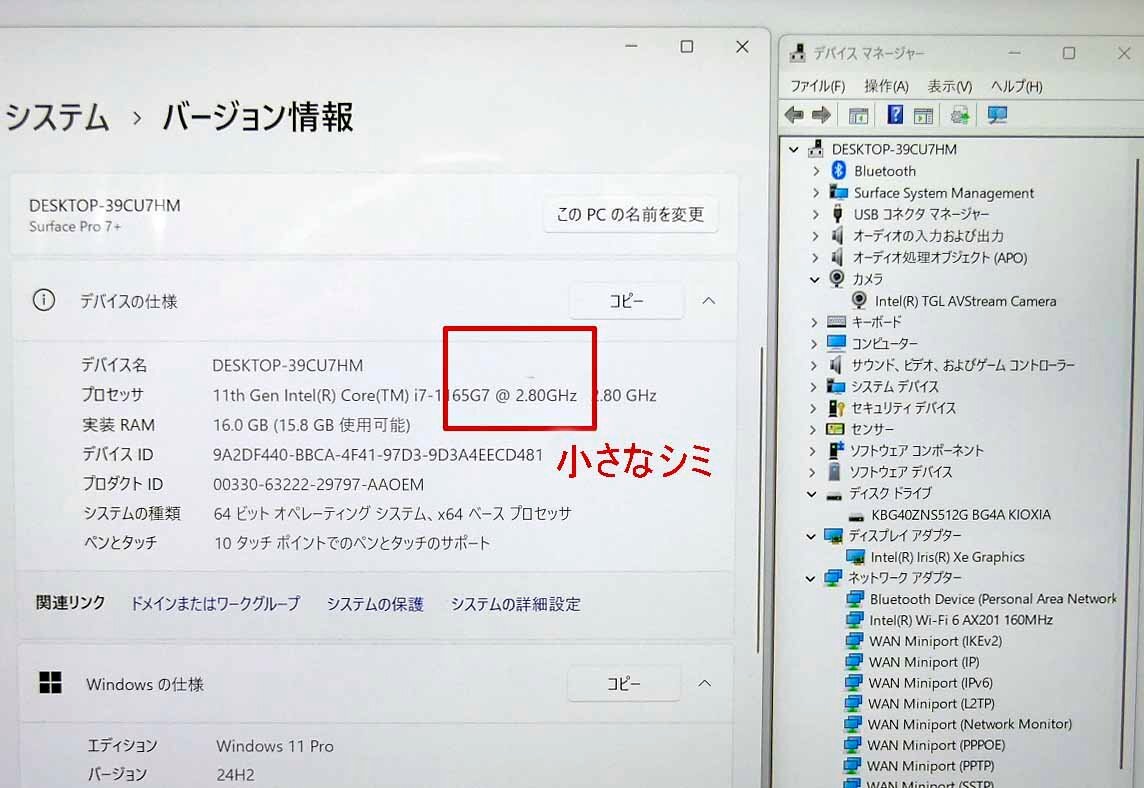Expand the キーボード category
This screenshot has height=788, width=1144.
pyautogui.click(x=814, y=322)
